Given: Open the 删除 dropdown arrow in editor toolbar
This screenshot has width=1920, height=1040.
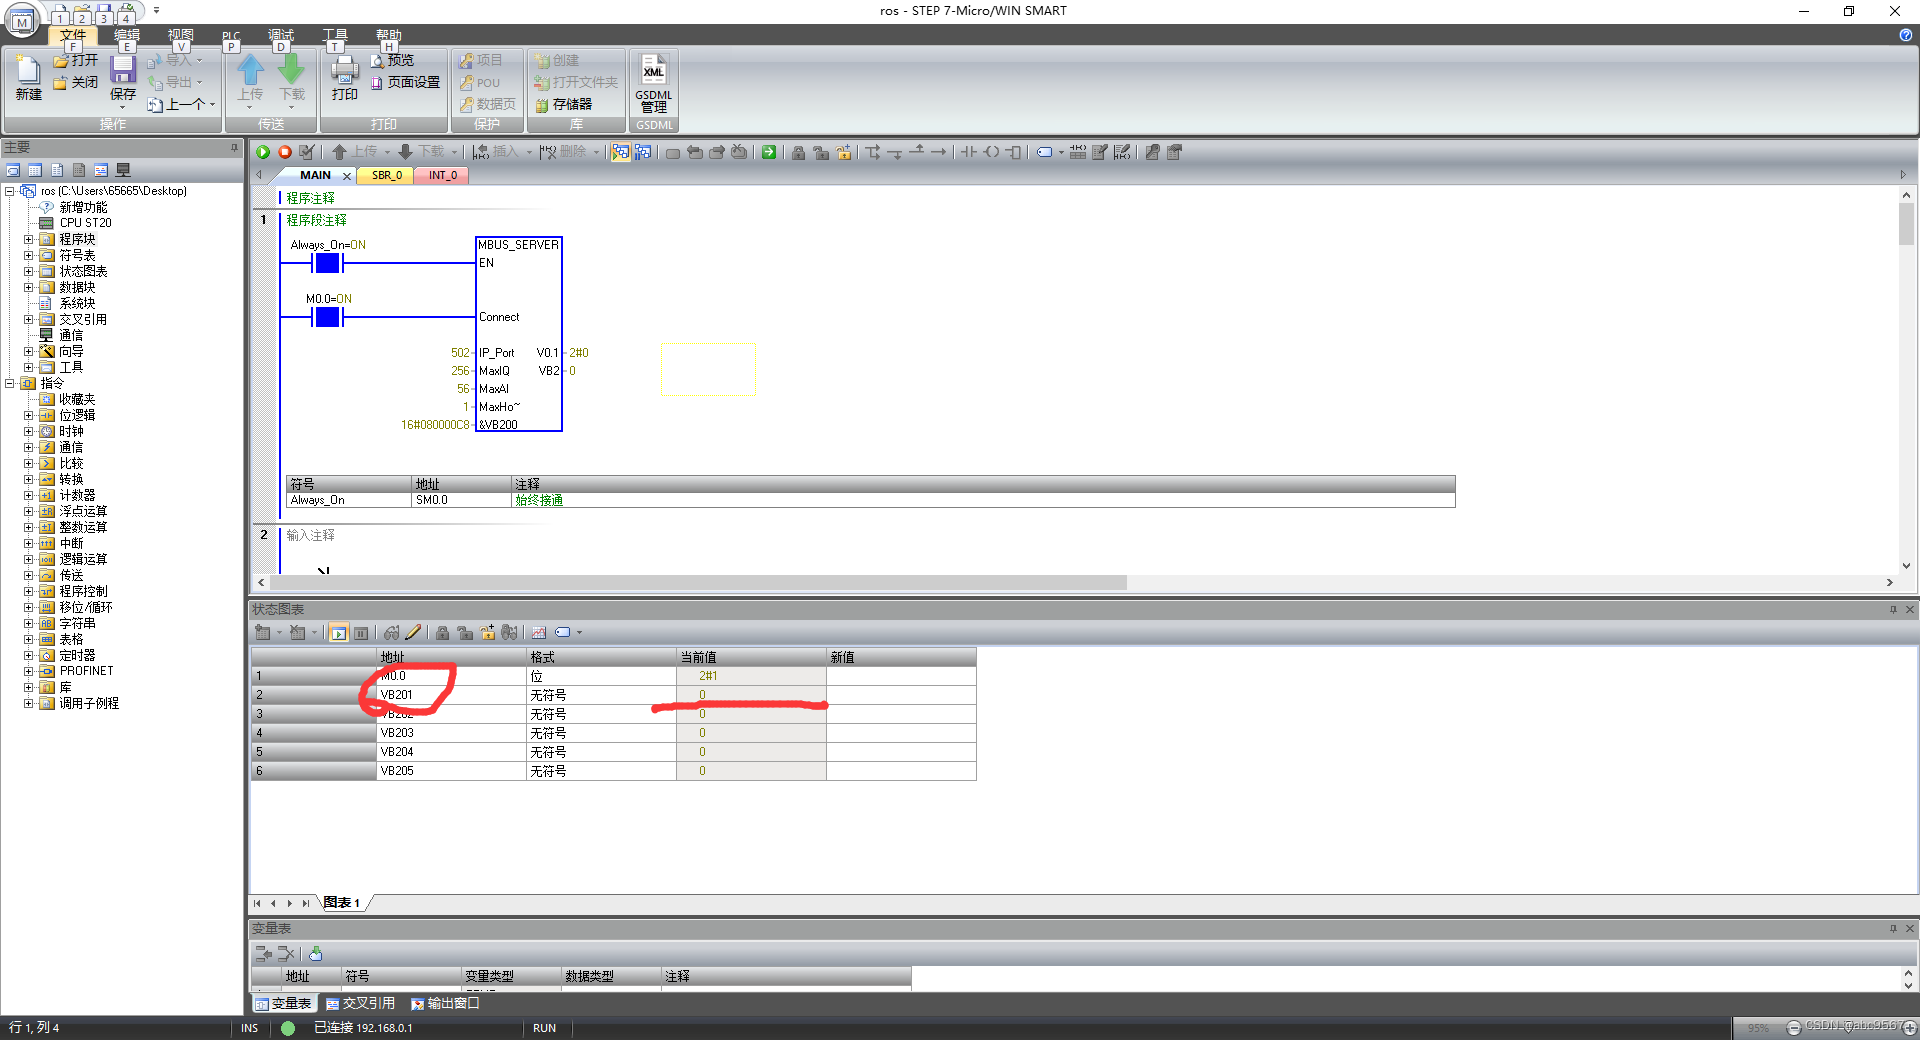Looking at the screenshot, I should click(x=596, y=152).
